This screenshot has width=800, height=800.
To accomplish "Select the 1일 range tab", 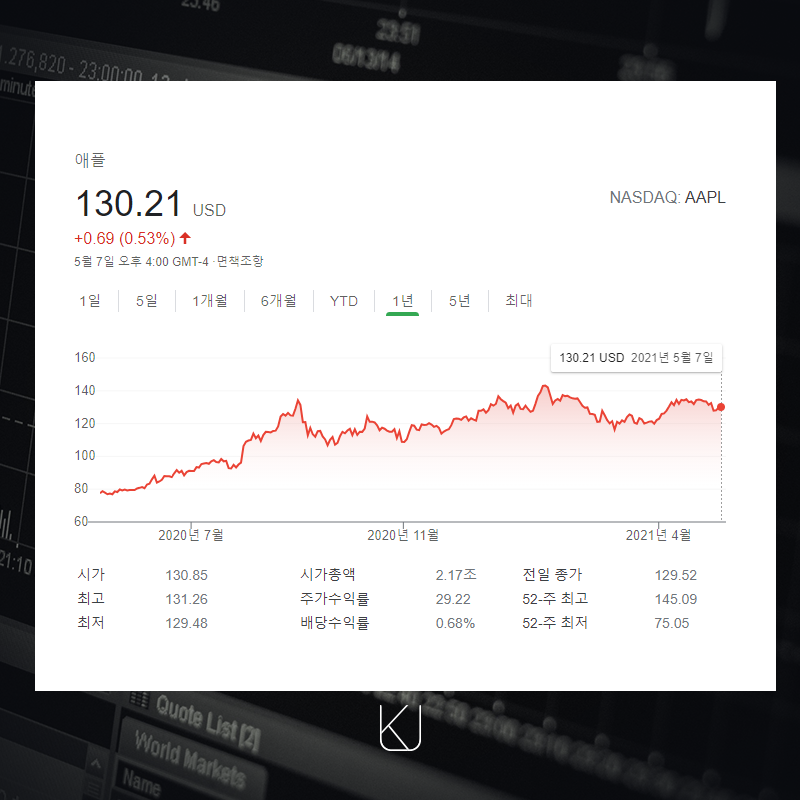I will pyautogui.click(x=90, y=301).
